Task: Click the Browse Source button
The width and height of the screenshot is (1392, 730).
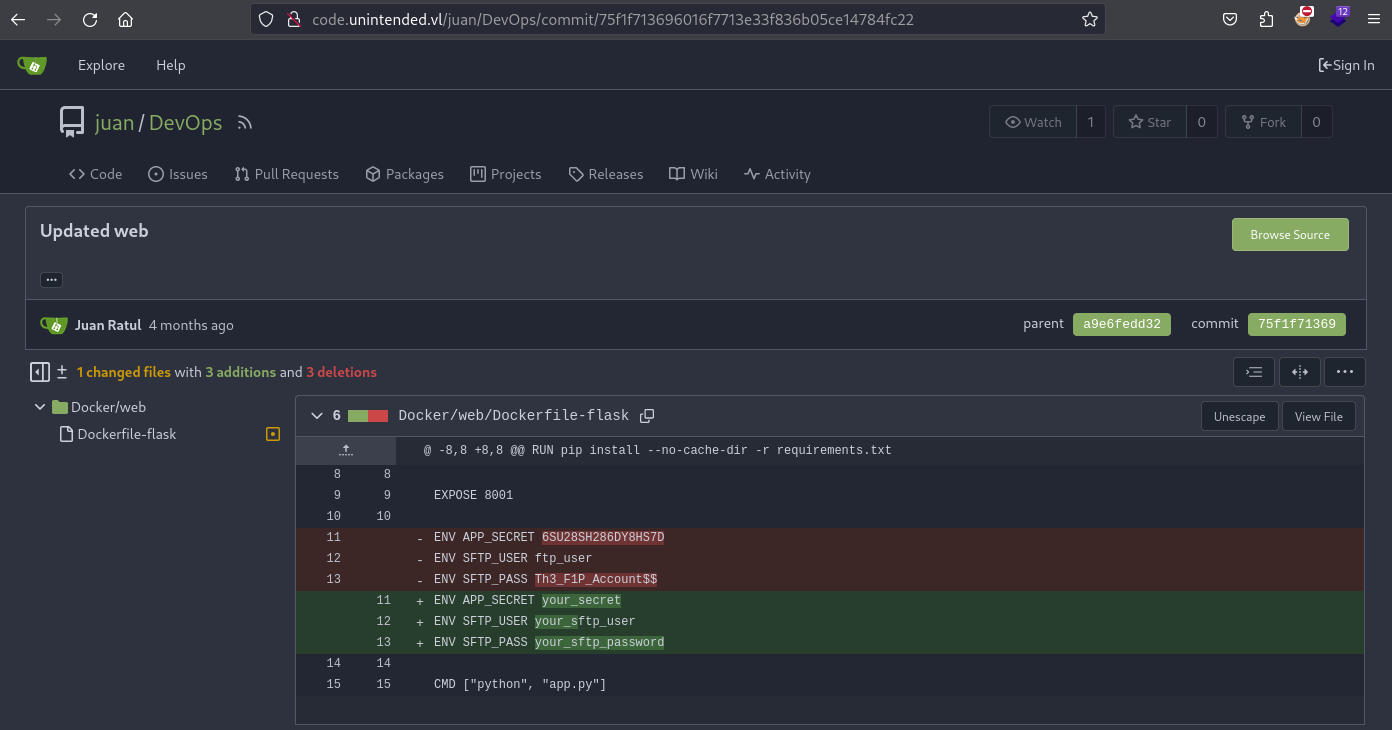Action: coord(1290,235)
